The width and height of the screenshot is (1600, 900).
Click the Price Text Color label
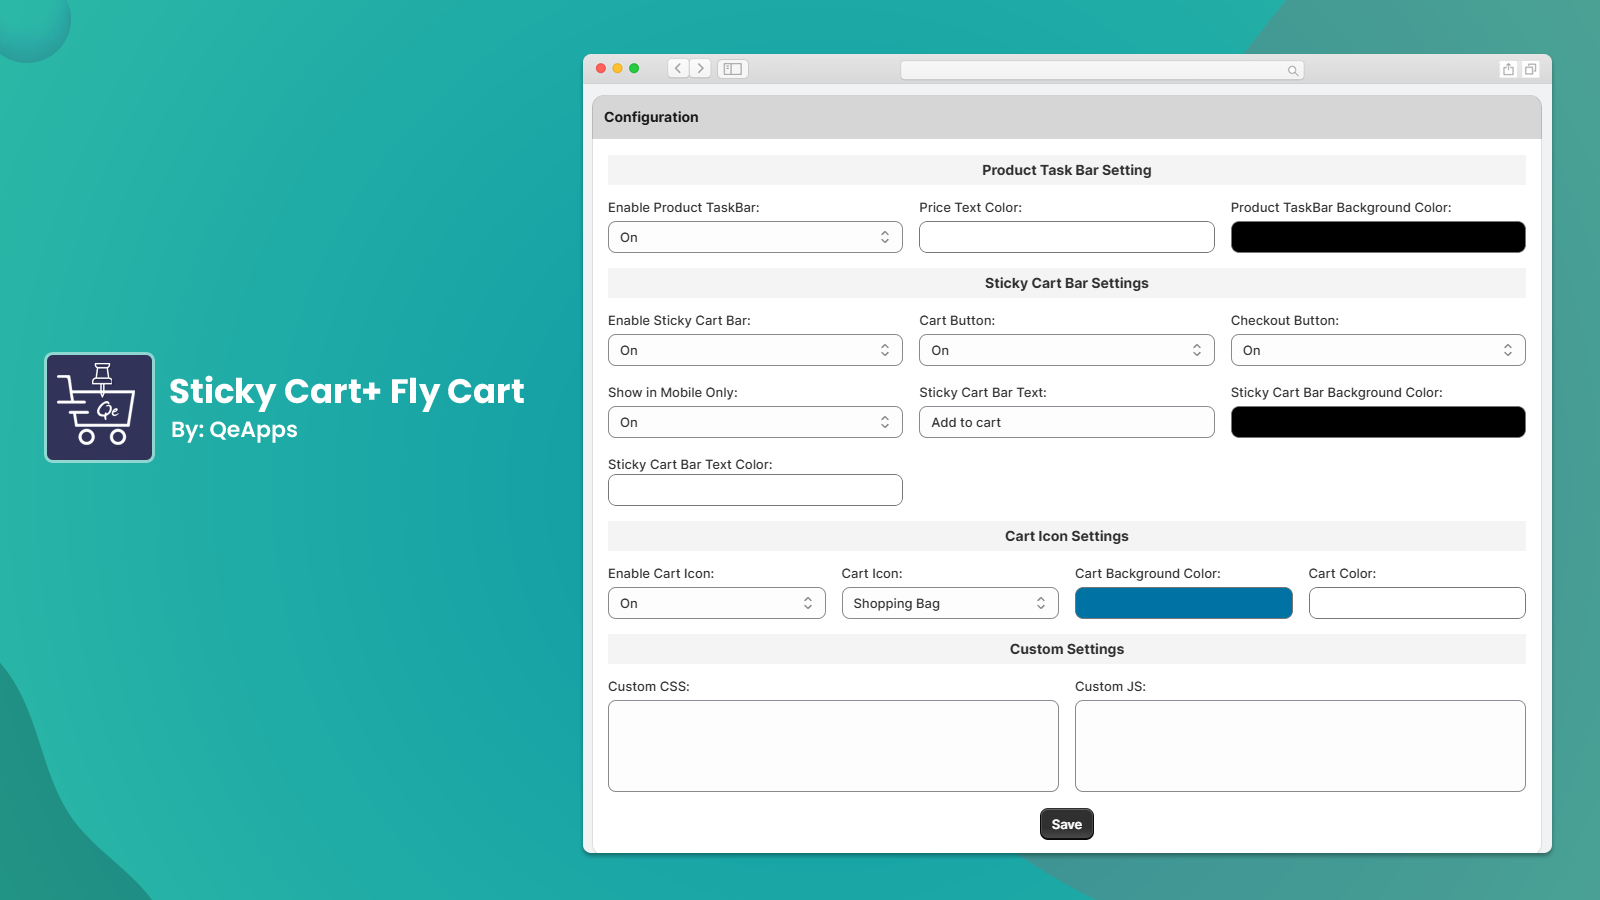(x=971, y=208)
